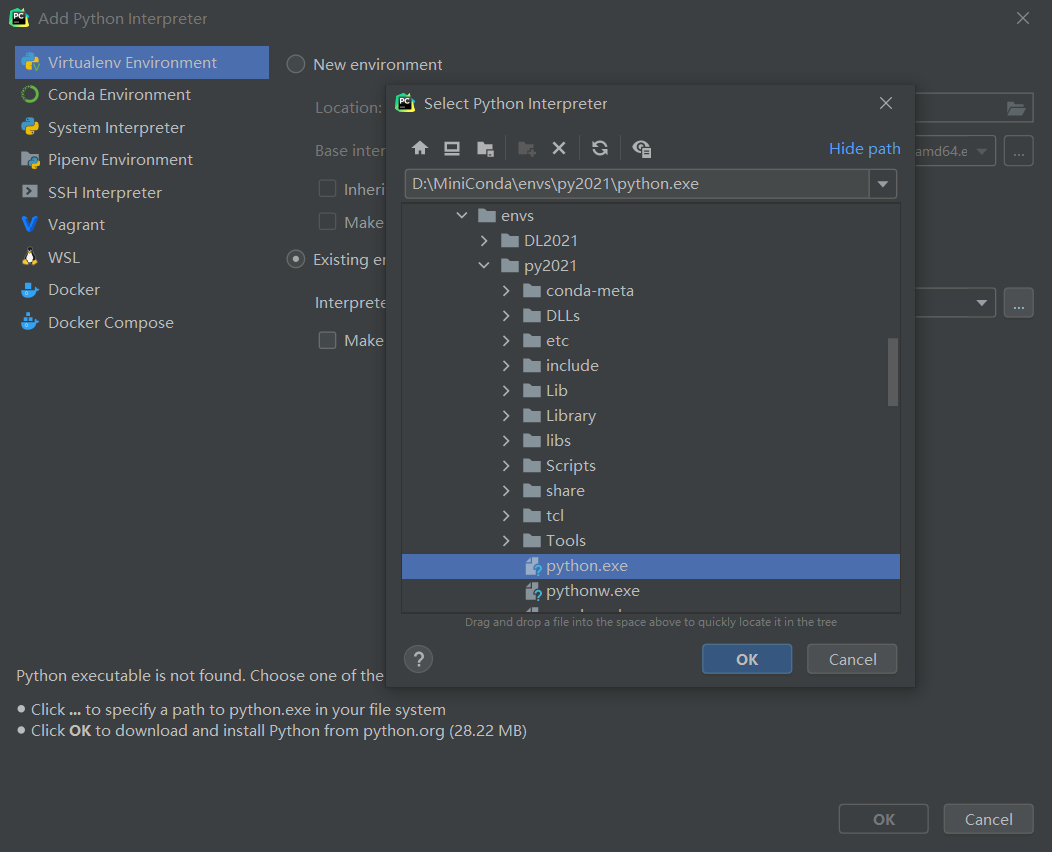
Task: Click browse button next to Base interpreter
Action: click(1018, 151)
